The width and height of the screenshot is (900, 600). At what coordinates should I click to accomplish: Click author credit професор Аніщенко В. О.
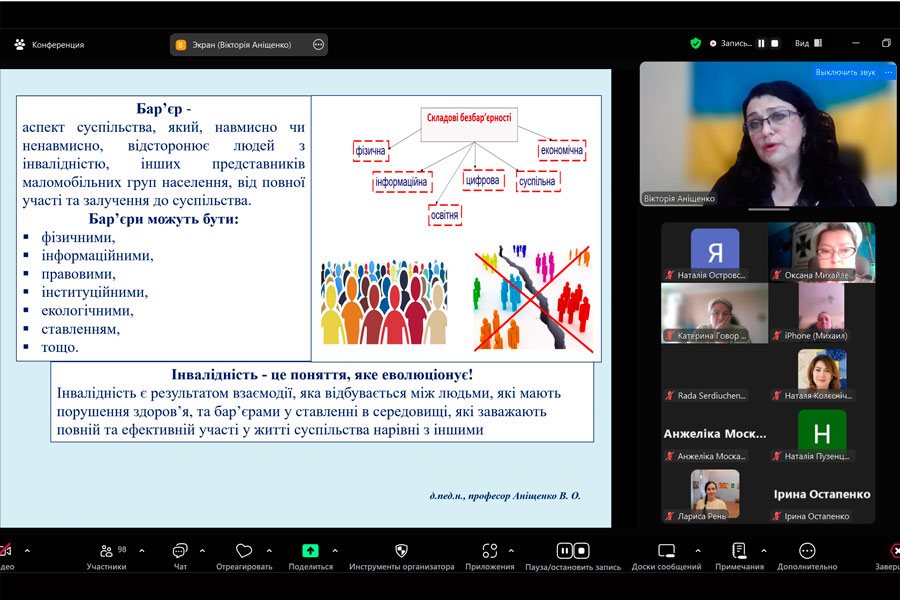[505, 496]
